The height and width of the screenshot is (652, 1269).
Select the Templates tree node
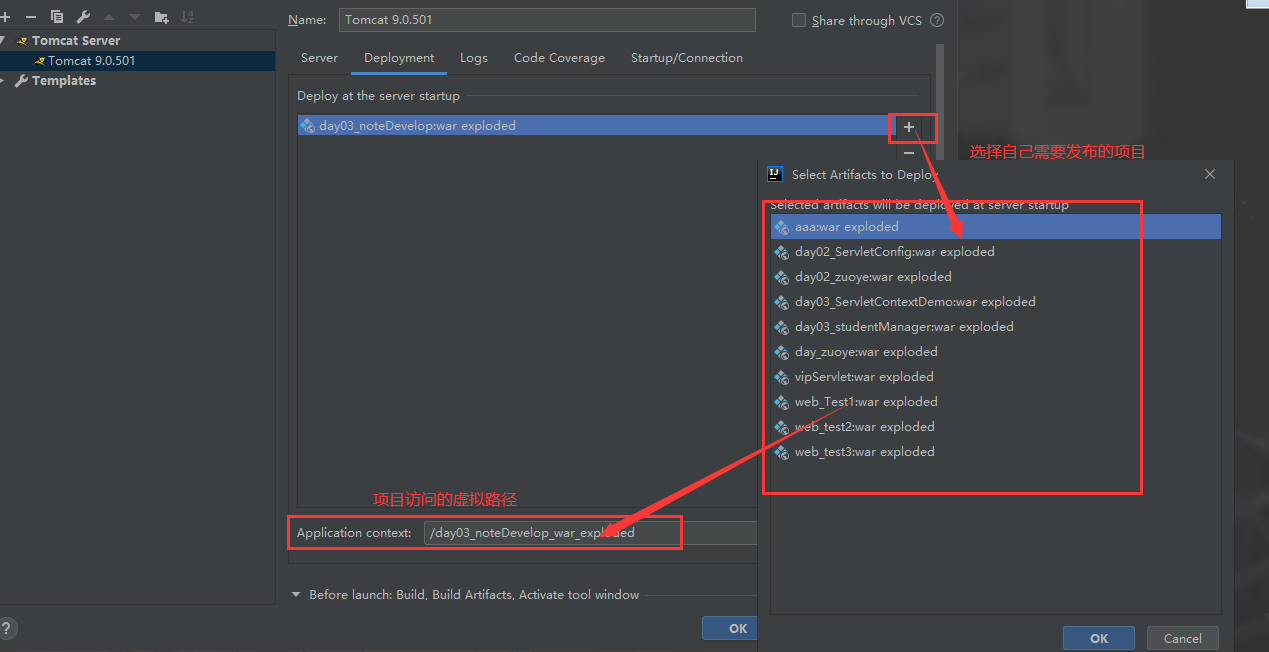(64, 81)
